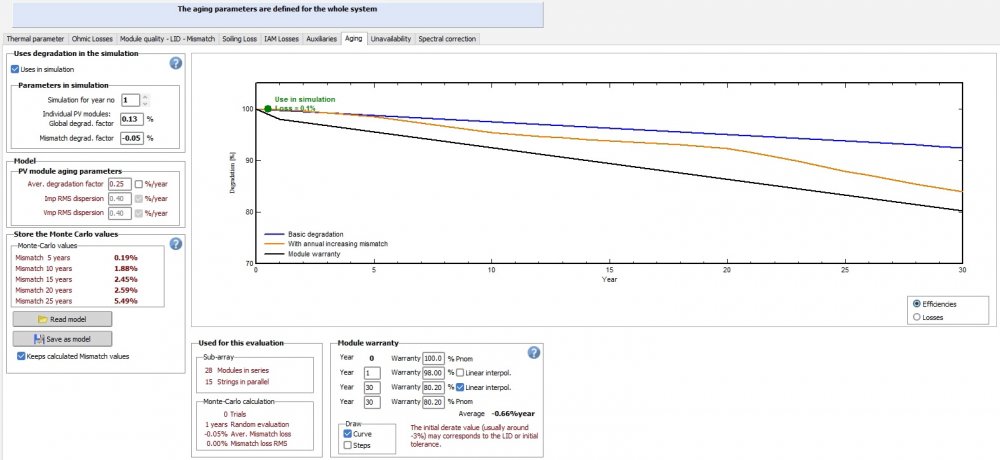The width and height of the screenshot is (1000, 460).
Task: Click the Global degrad. factor input field
Action: pyautogui.click(x=131, y=118)
